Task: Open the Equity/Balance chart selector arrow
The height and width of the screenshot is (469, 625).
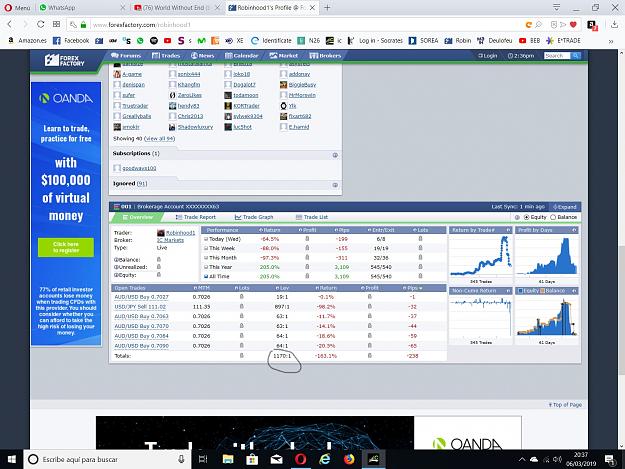Action: click(x=574, y=291)
